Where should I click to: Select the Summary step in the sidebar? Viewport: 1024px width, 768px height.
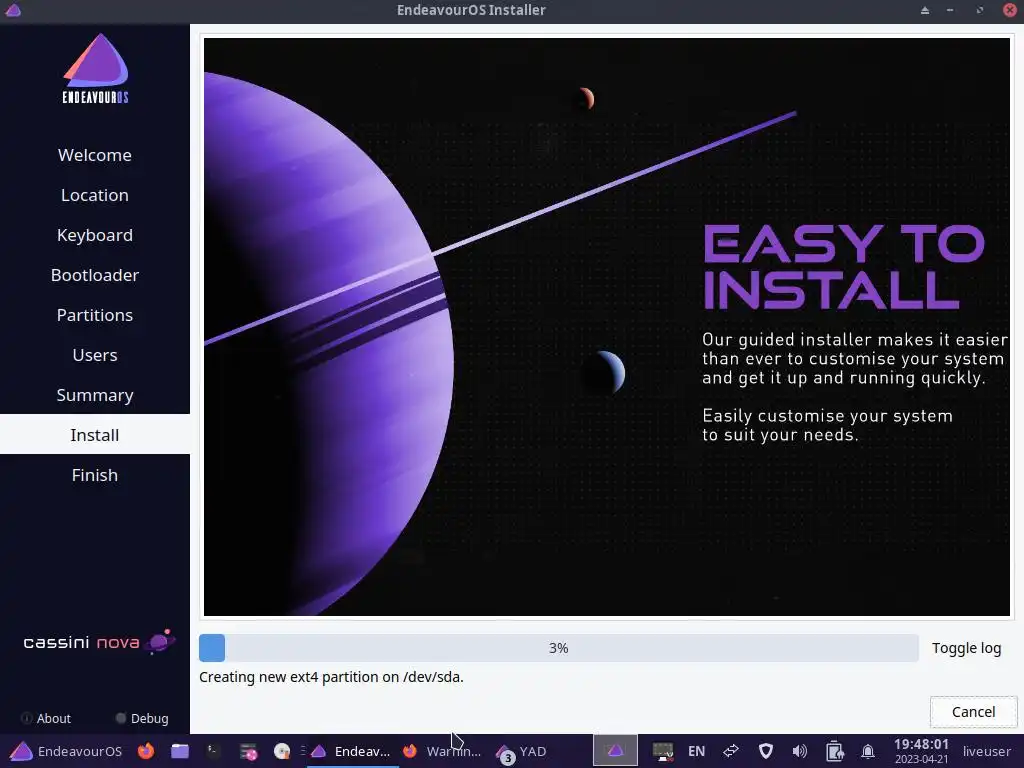coord(95,395)
